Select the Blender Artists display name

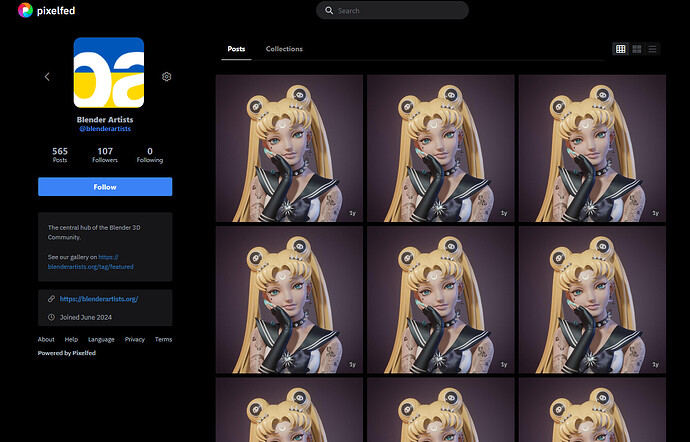click(x=105, y=119)
